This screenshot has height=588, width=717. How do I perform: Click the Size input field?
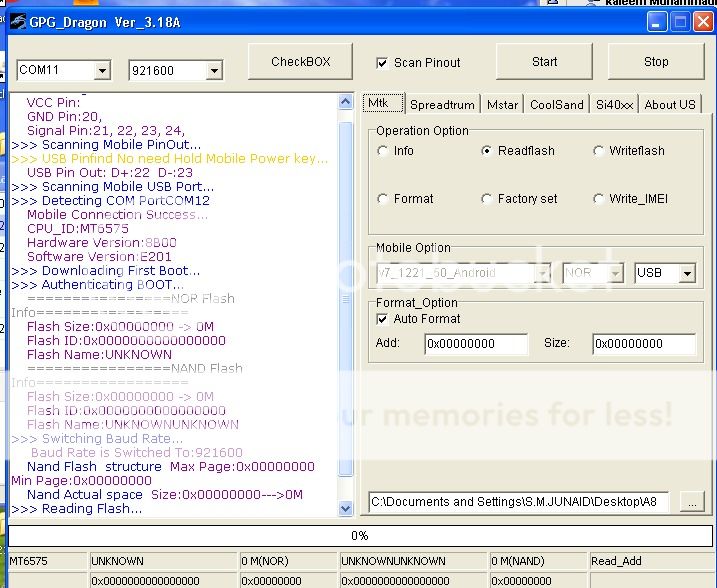point(644,344)
